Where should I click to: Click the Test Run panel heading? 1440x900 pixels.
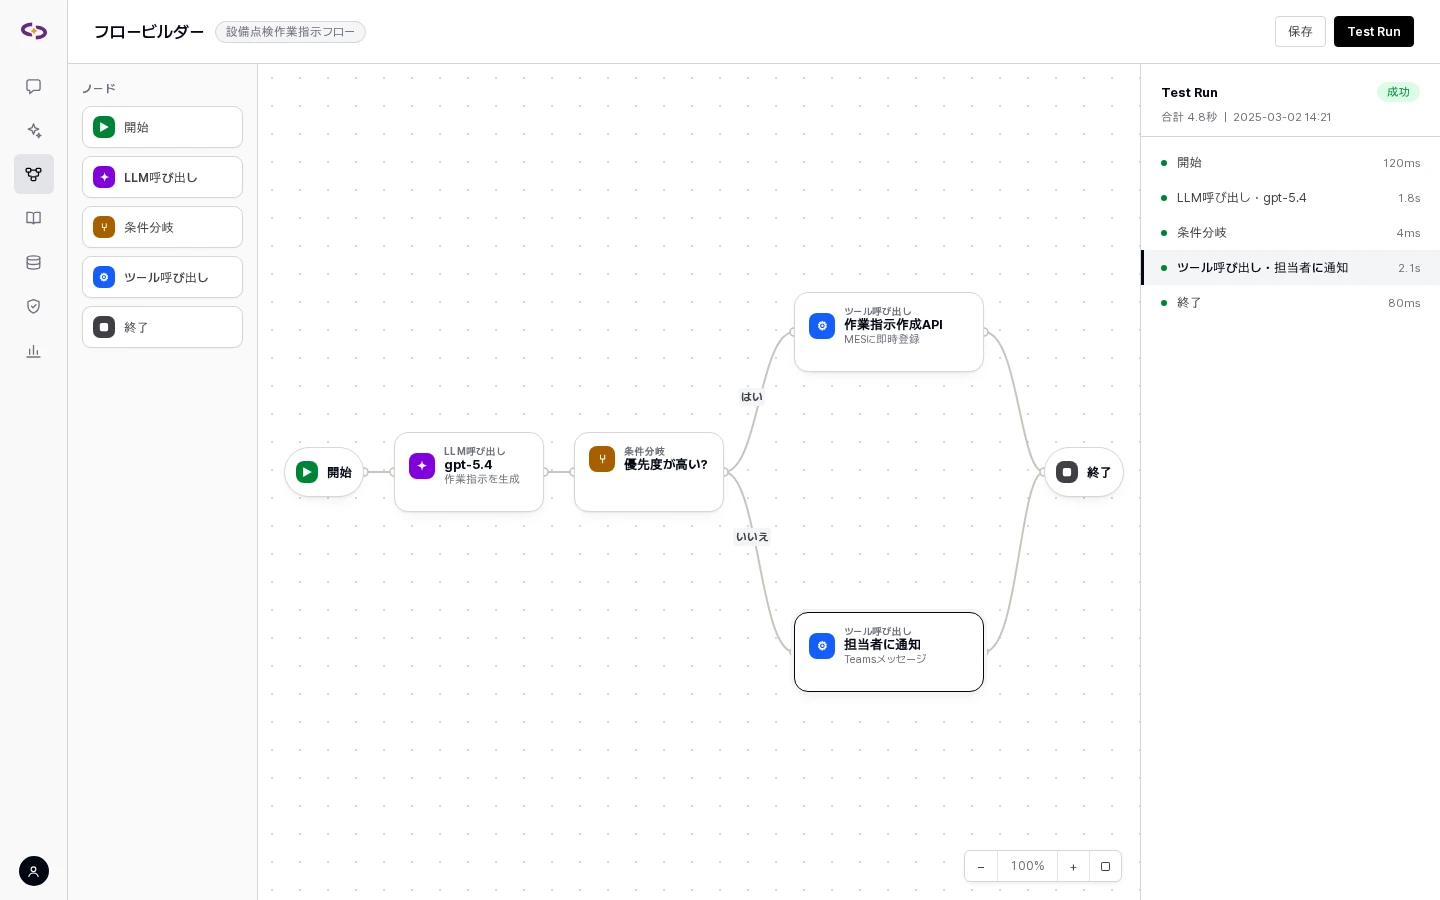(x=1189, y=92)
